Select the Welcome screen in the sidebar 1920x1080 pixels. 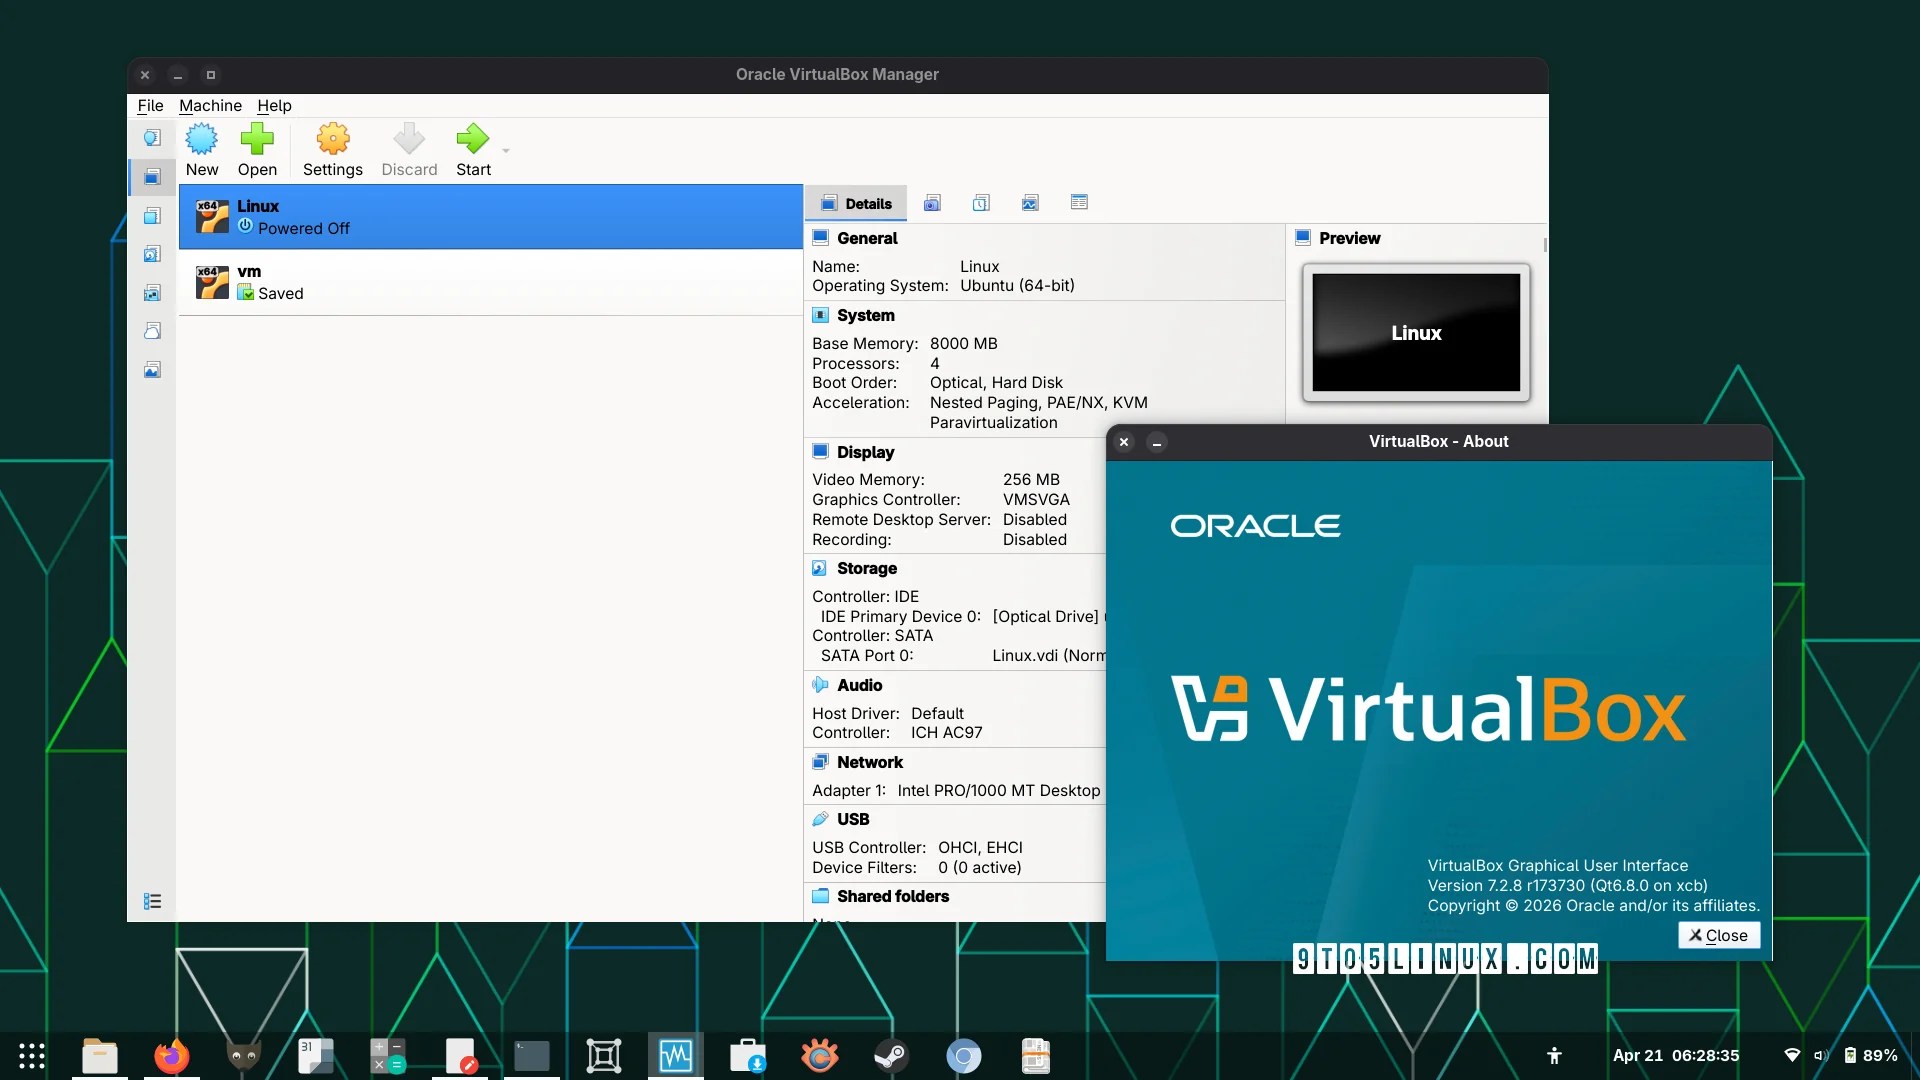coord(151,138)
